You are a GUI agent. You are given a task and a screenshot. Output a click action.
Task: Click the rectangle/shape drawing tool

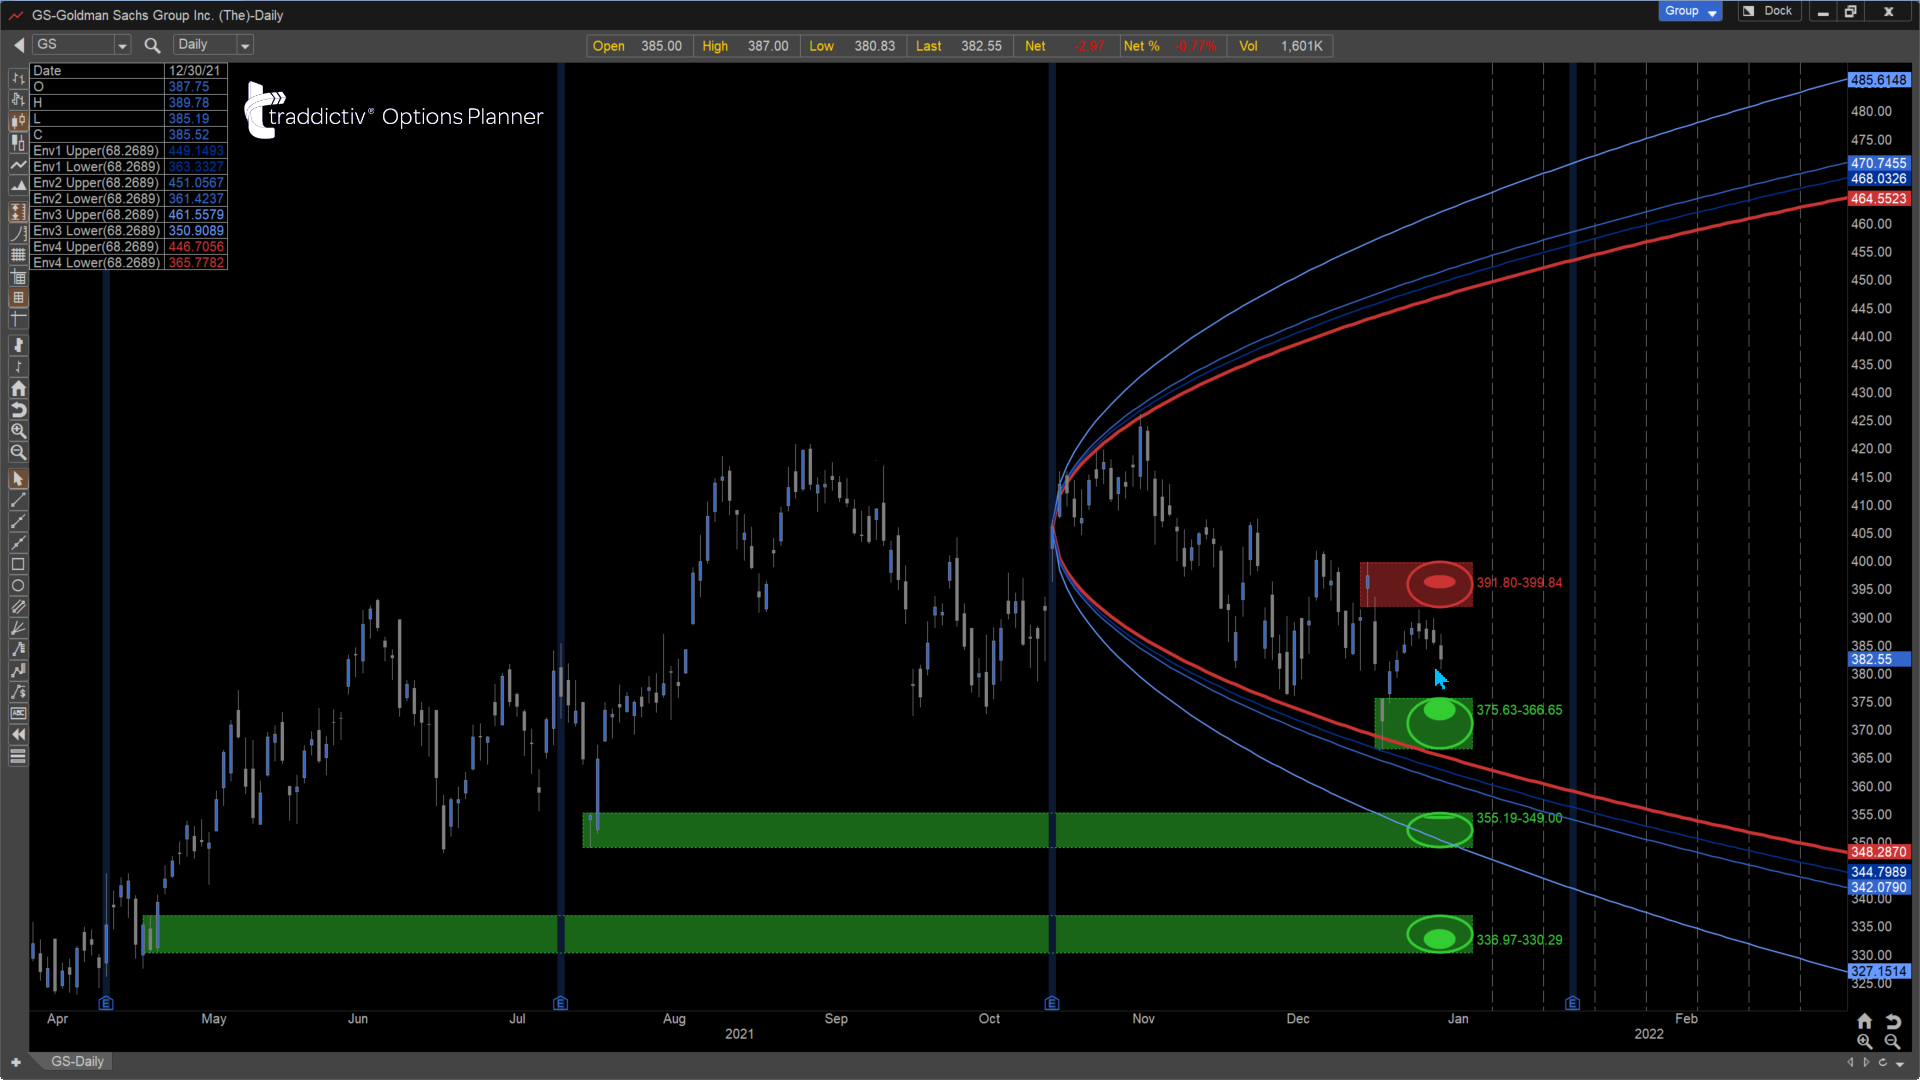tap(17, 566)
